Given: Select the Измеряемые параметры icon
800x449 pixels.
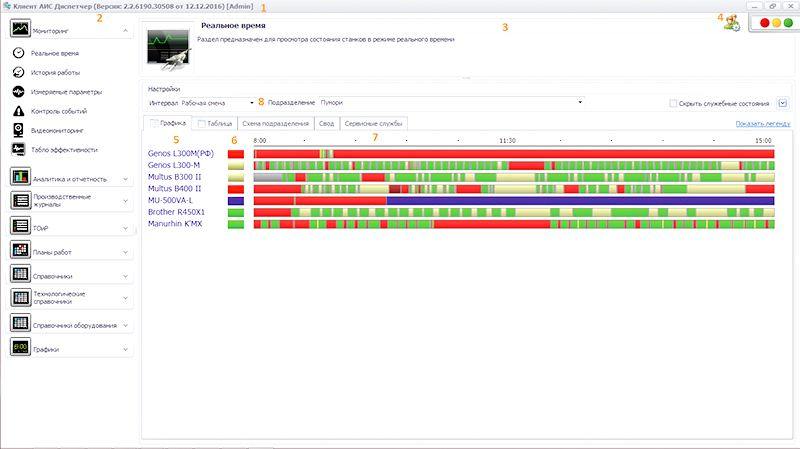Looking at the screenshot, I should click(18, 91).
